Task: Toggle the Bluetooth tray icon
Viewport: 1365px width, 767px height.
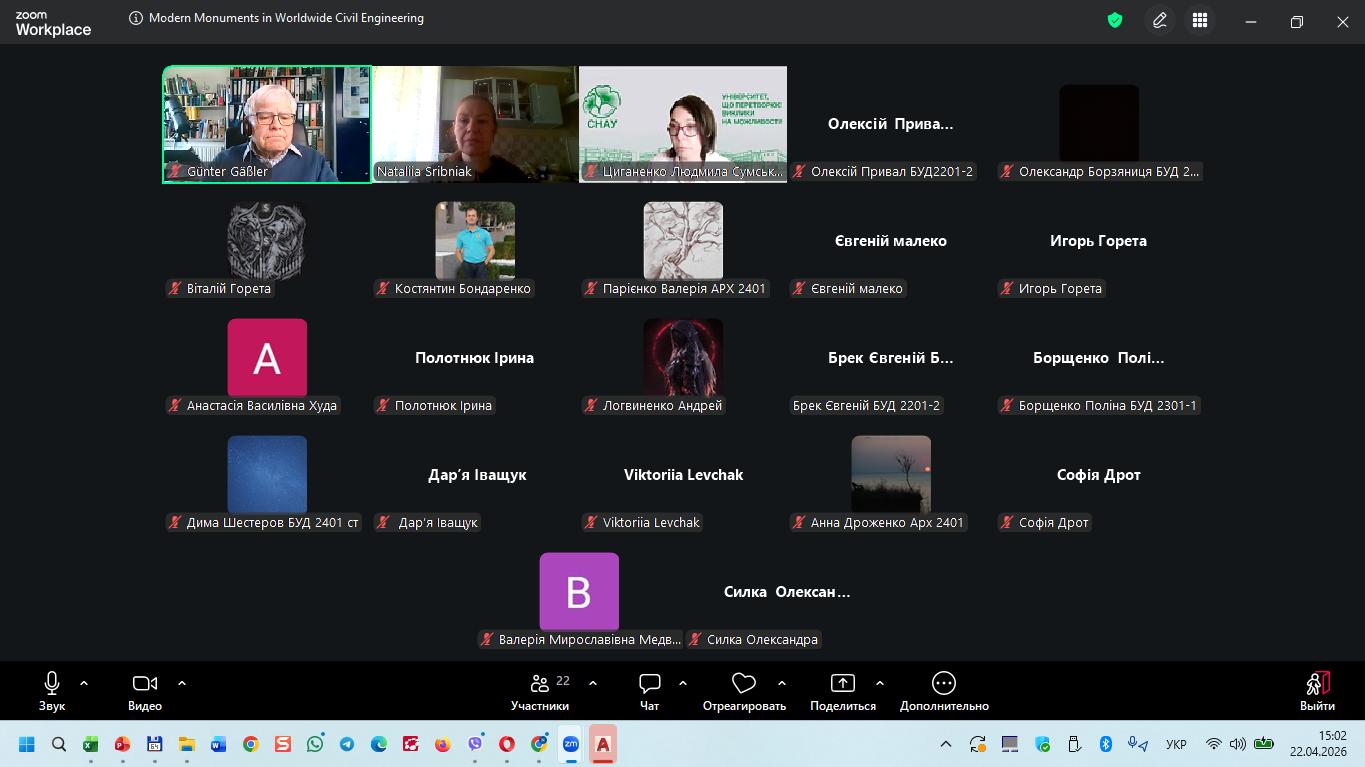Action: 1106,744
